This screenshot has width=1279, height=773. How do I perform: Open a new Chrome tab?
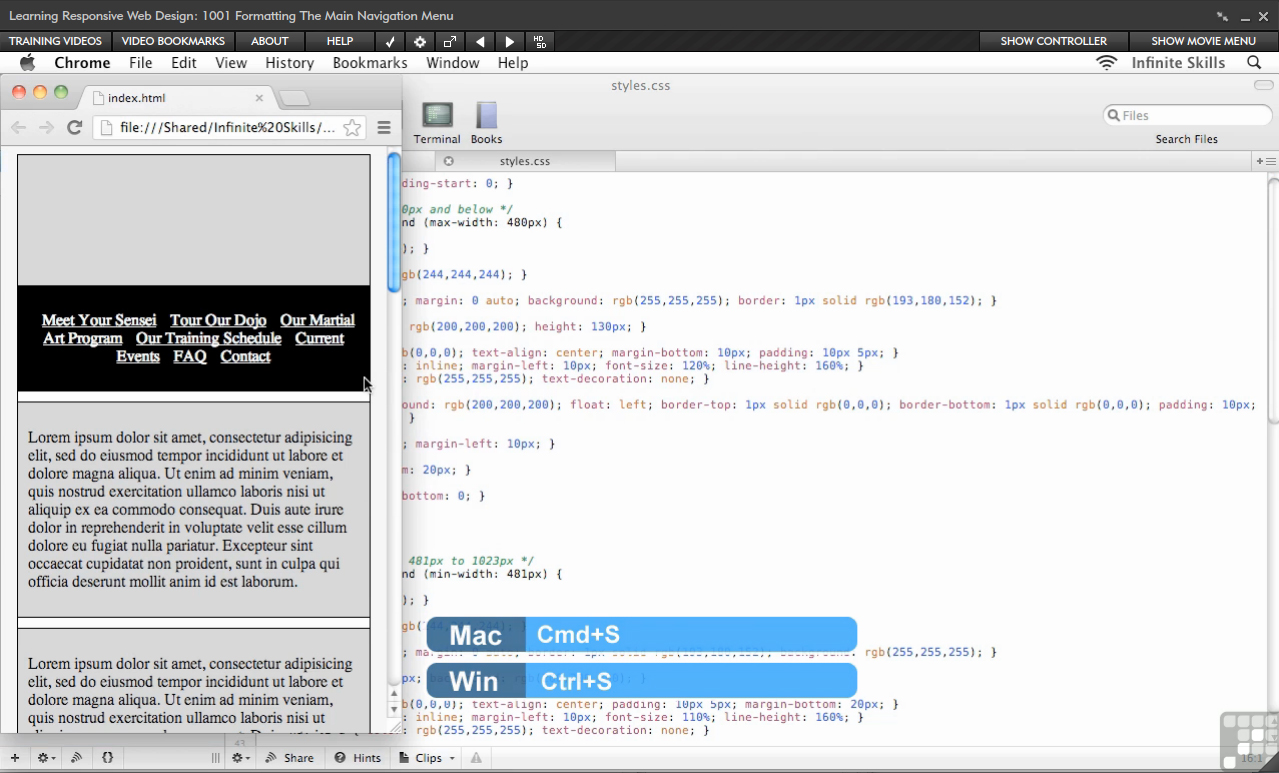coord(295,98)
